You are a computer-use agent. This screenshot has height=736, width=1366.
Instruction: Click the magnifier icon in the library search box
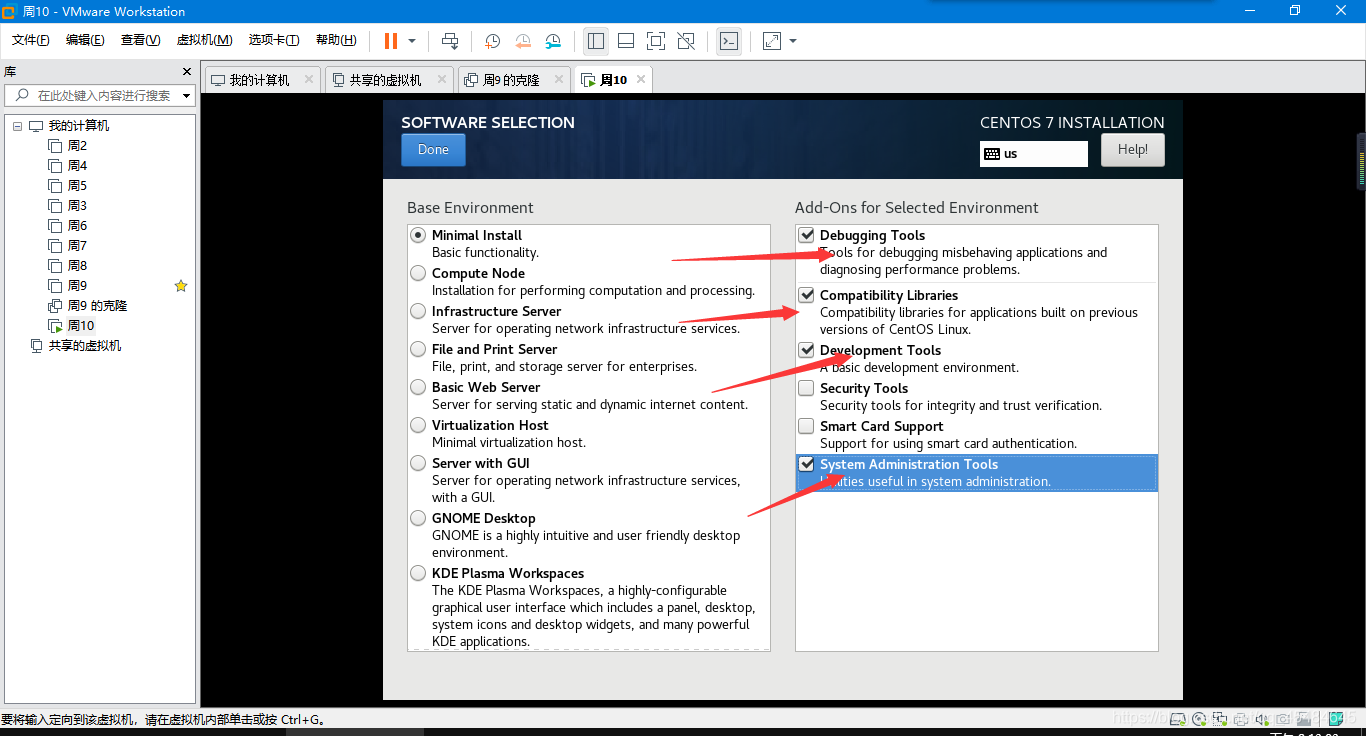click(20, 95)
